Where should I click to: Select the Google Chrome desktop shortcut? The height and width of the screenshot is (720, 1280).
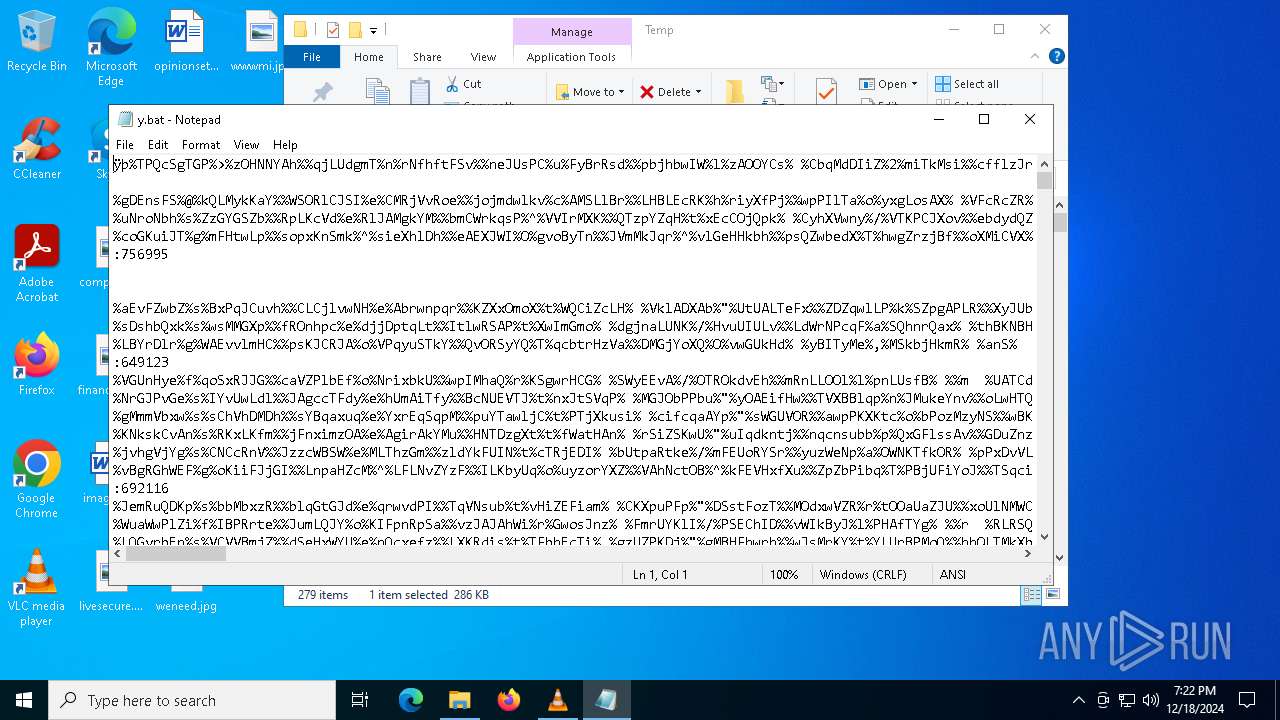pos(36,479)
